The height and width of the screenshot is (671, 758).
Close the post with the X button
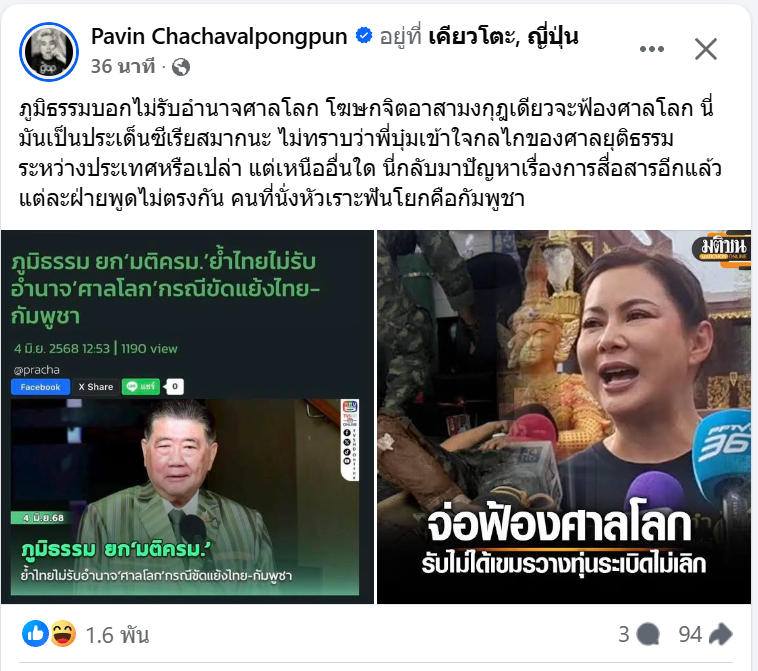point(706,49)
